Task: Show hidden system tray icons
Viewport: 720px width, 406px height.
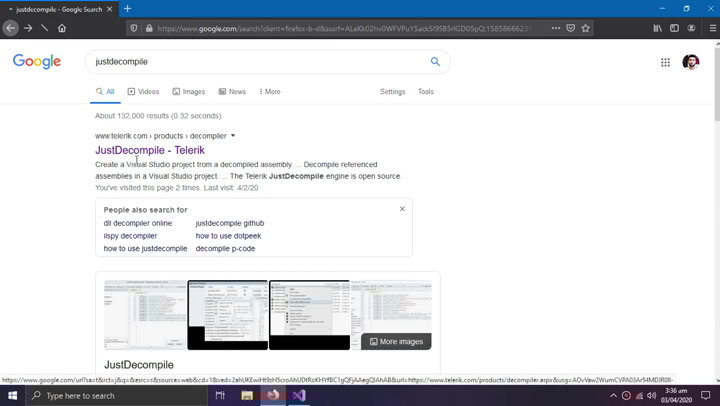Action: 613,395
